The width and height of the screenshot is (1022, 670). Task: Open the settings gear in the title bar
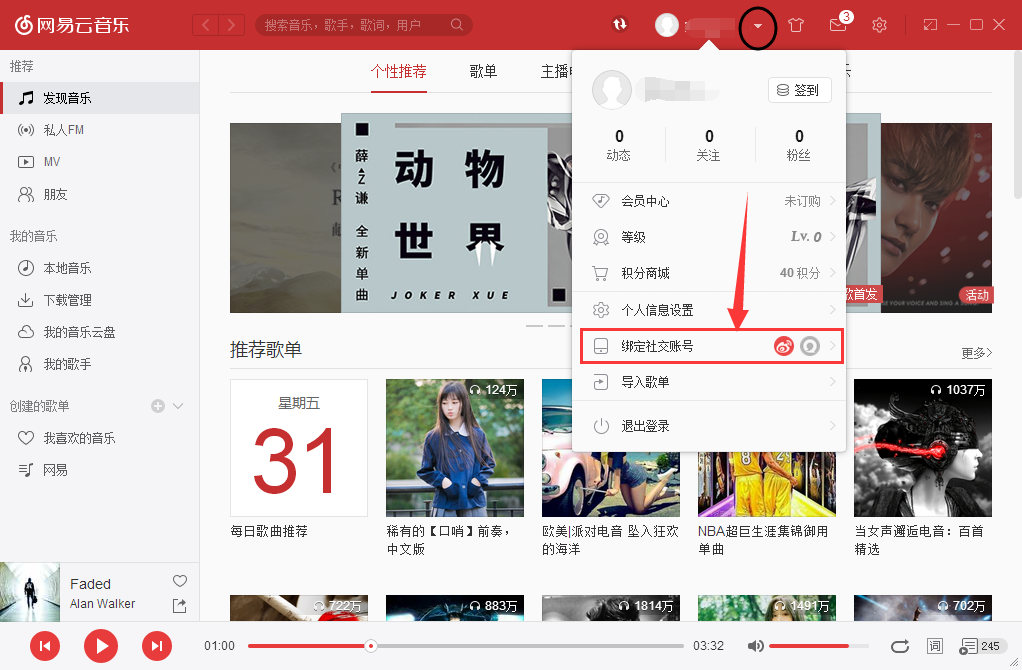click(879, 25)
